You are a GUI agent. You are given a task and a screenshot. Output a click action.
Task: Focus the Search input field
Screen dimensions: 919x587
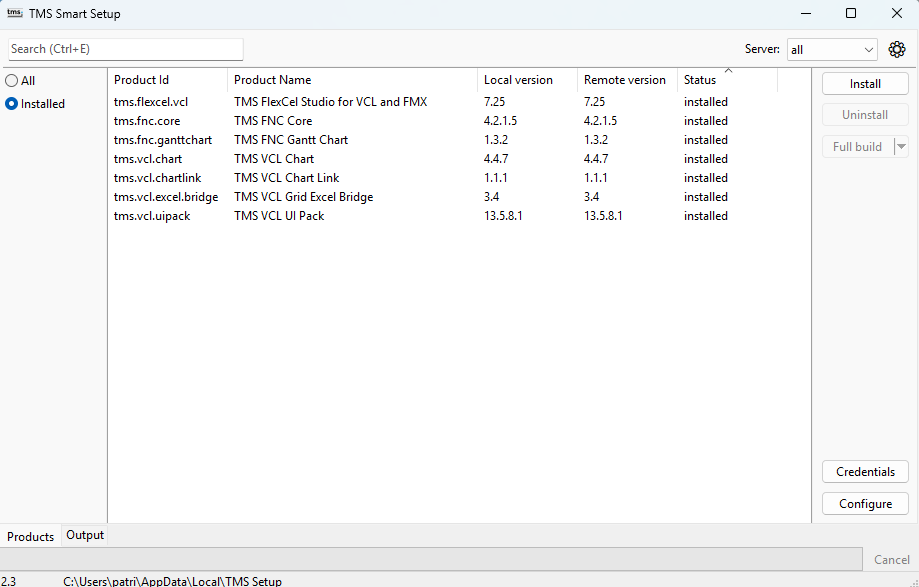pos(126,49)
